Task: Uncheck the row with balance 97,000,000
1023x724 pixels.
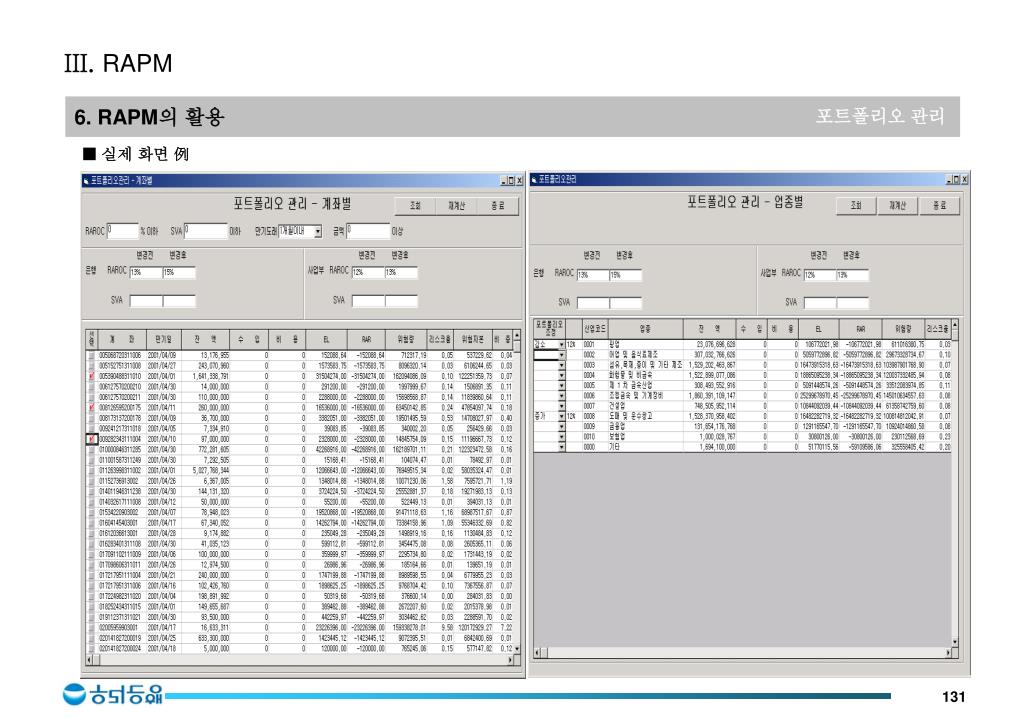Action: [x=92, y=440]
